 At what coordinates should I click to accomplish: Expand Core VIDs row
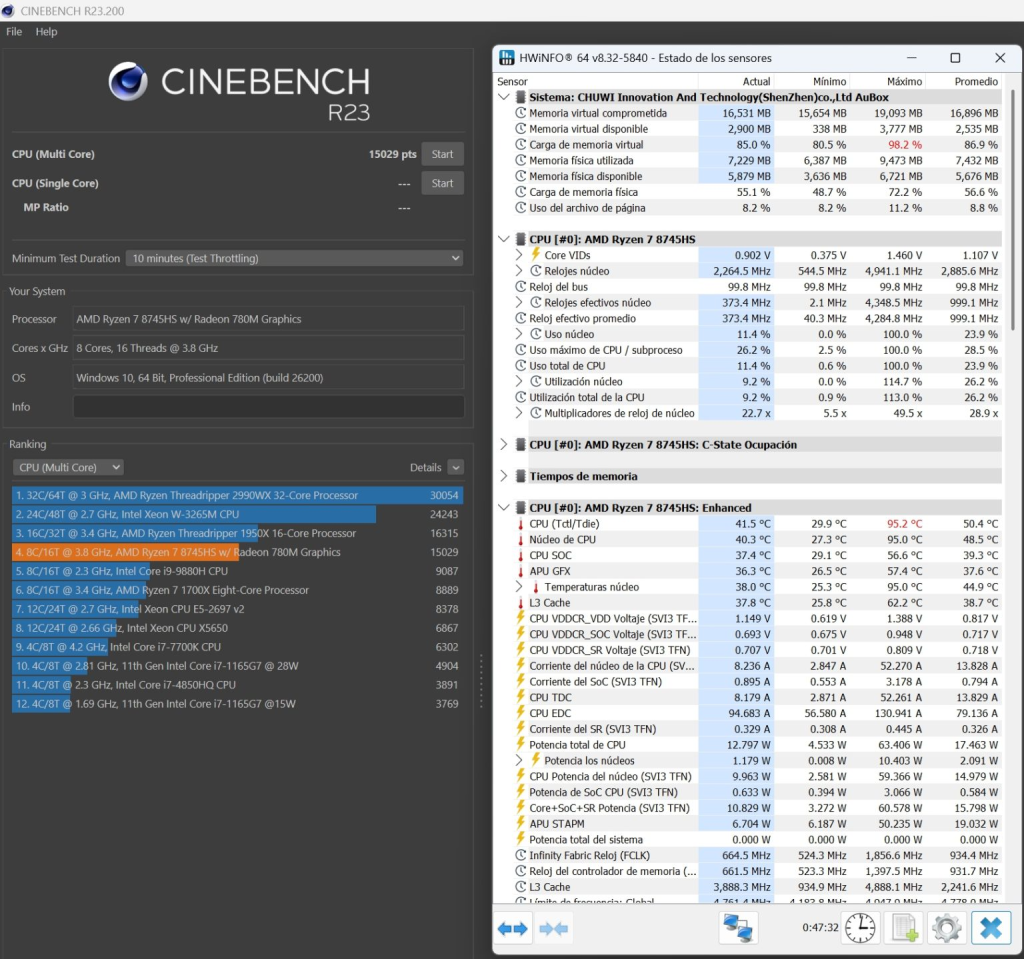tap(519, 255)
